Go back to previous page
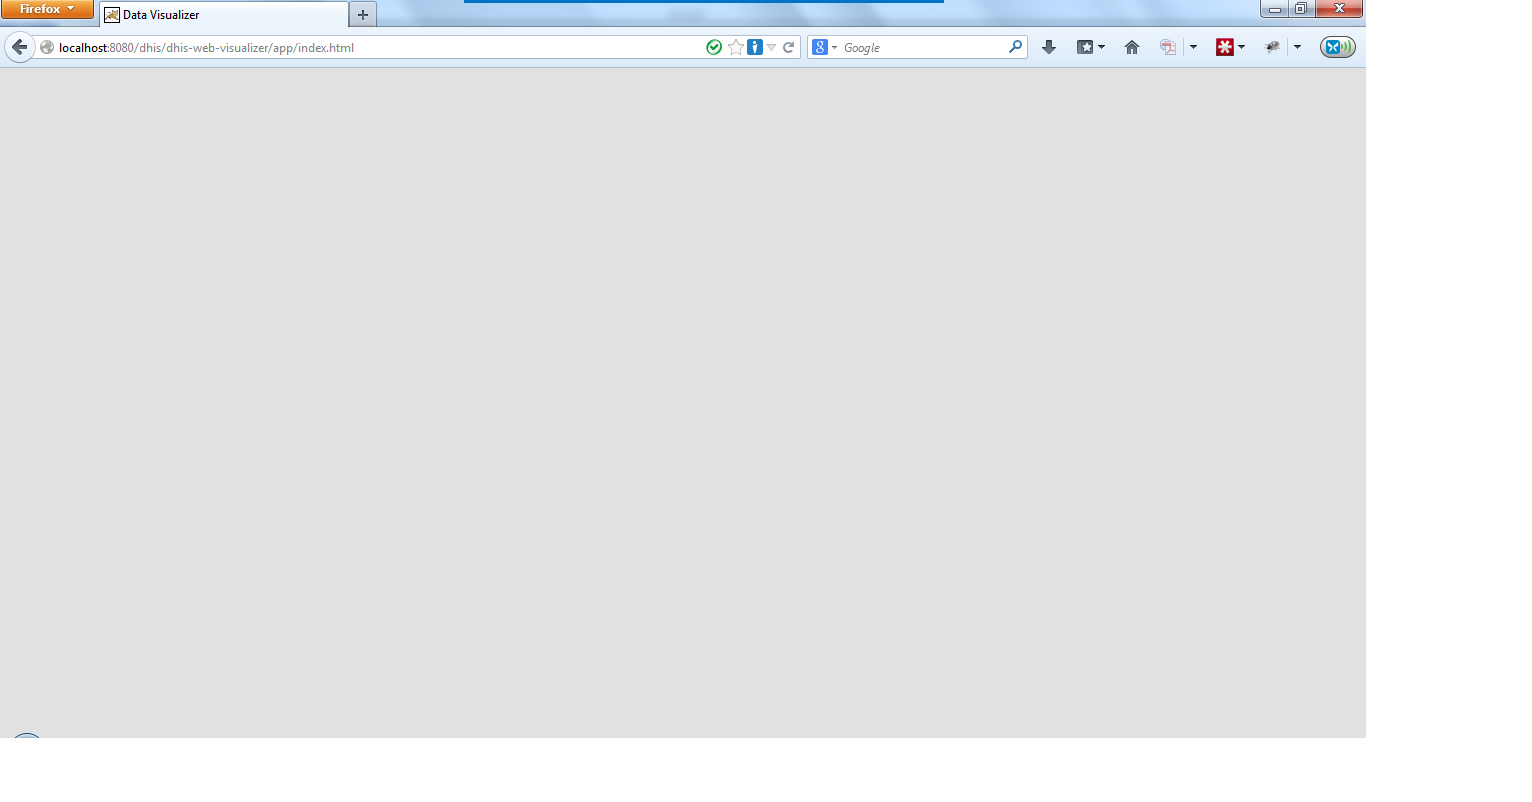The image size is (1532, 802). click(19, 47)
